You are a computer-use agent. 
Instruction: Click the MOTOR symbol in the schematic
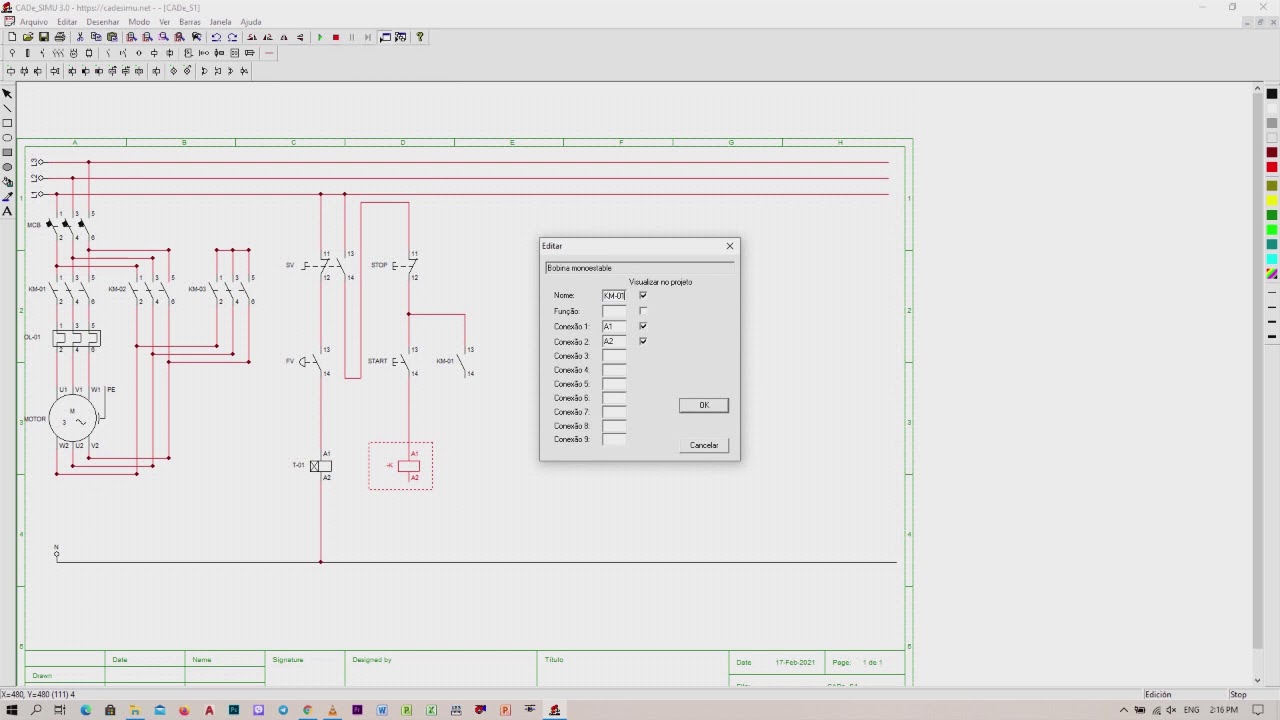[73, 418]
